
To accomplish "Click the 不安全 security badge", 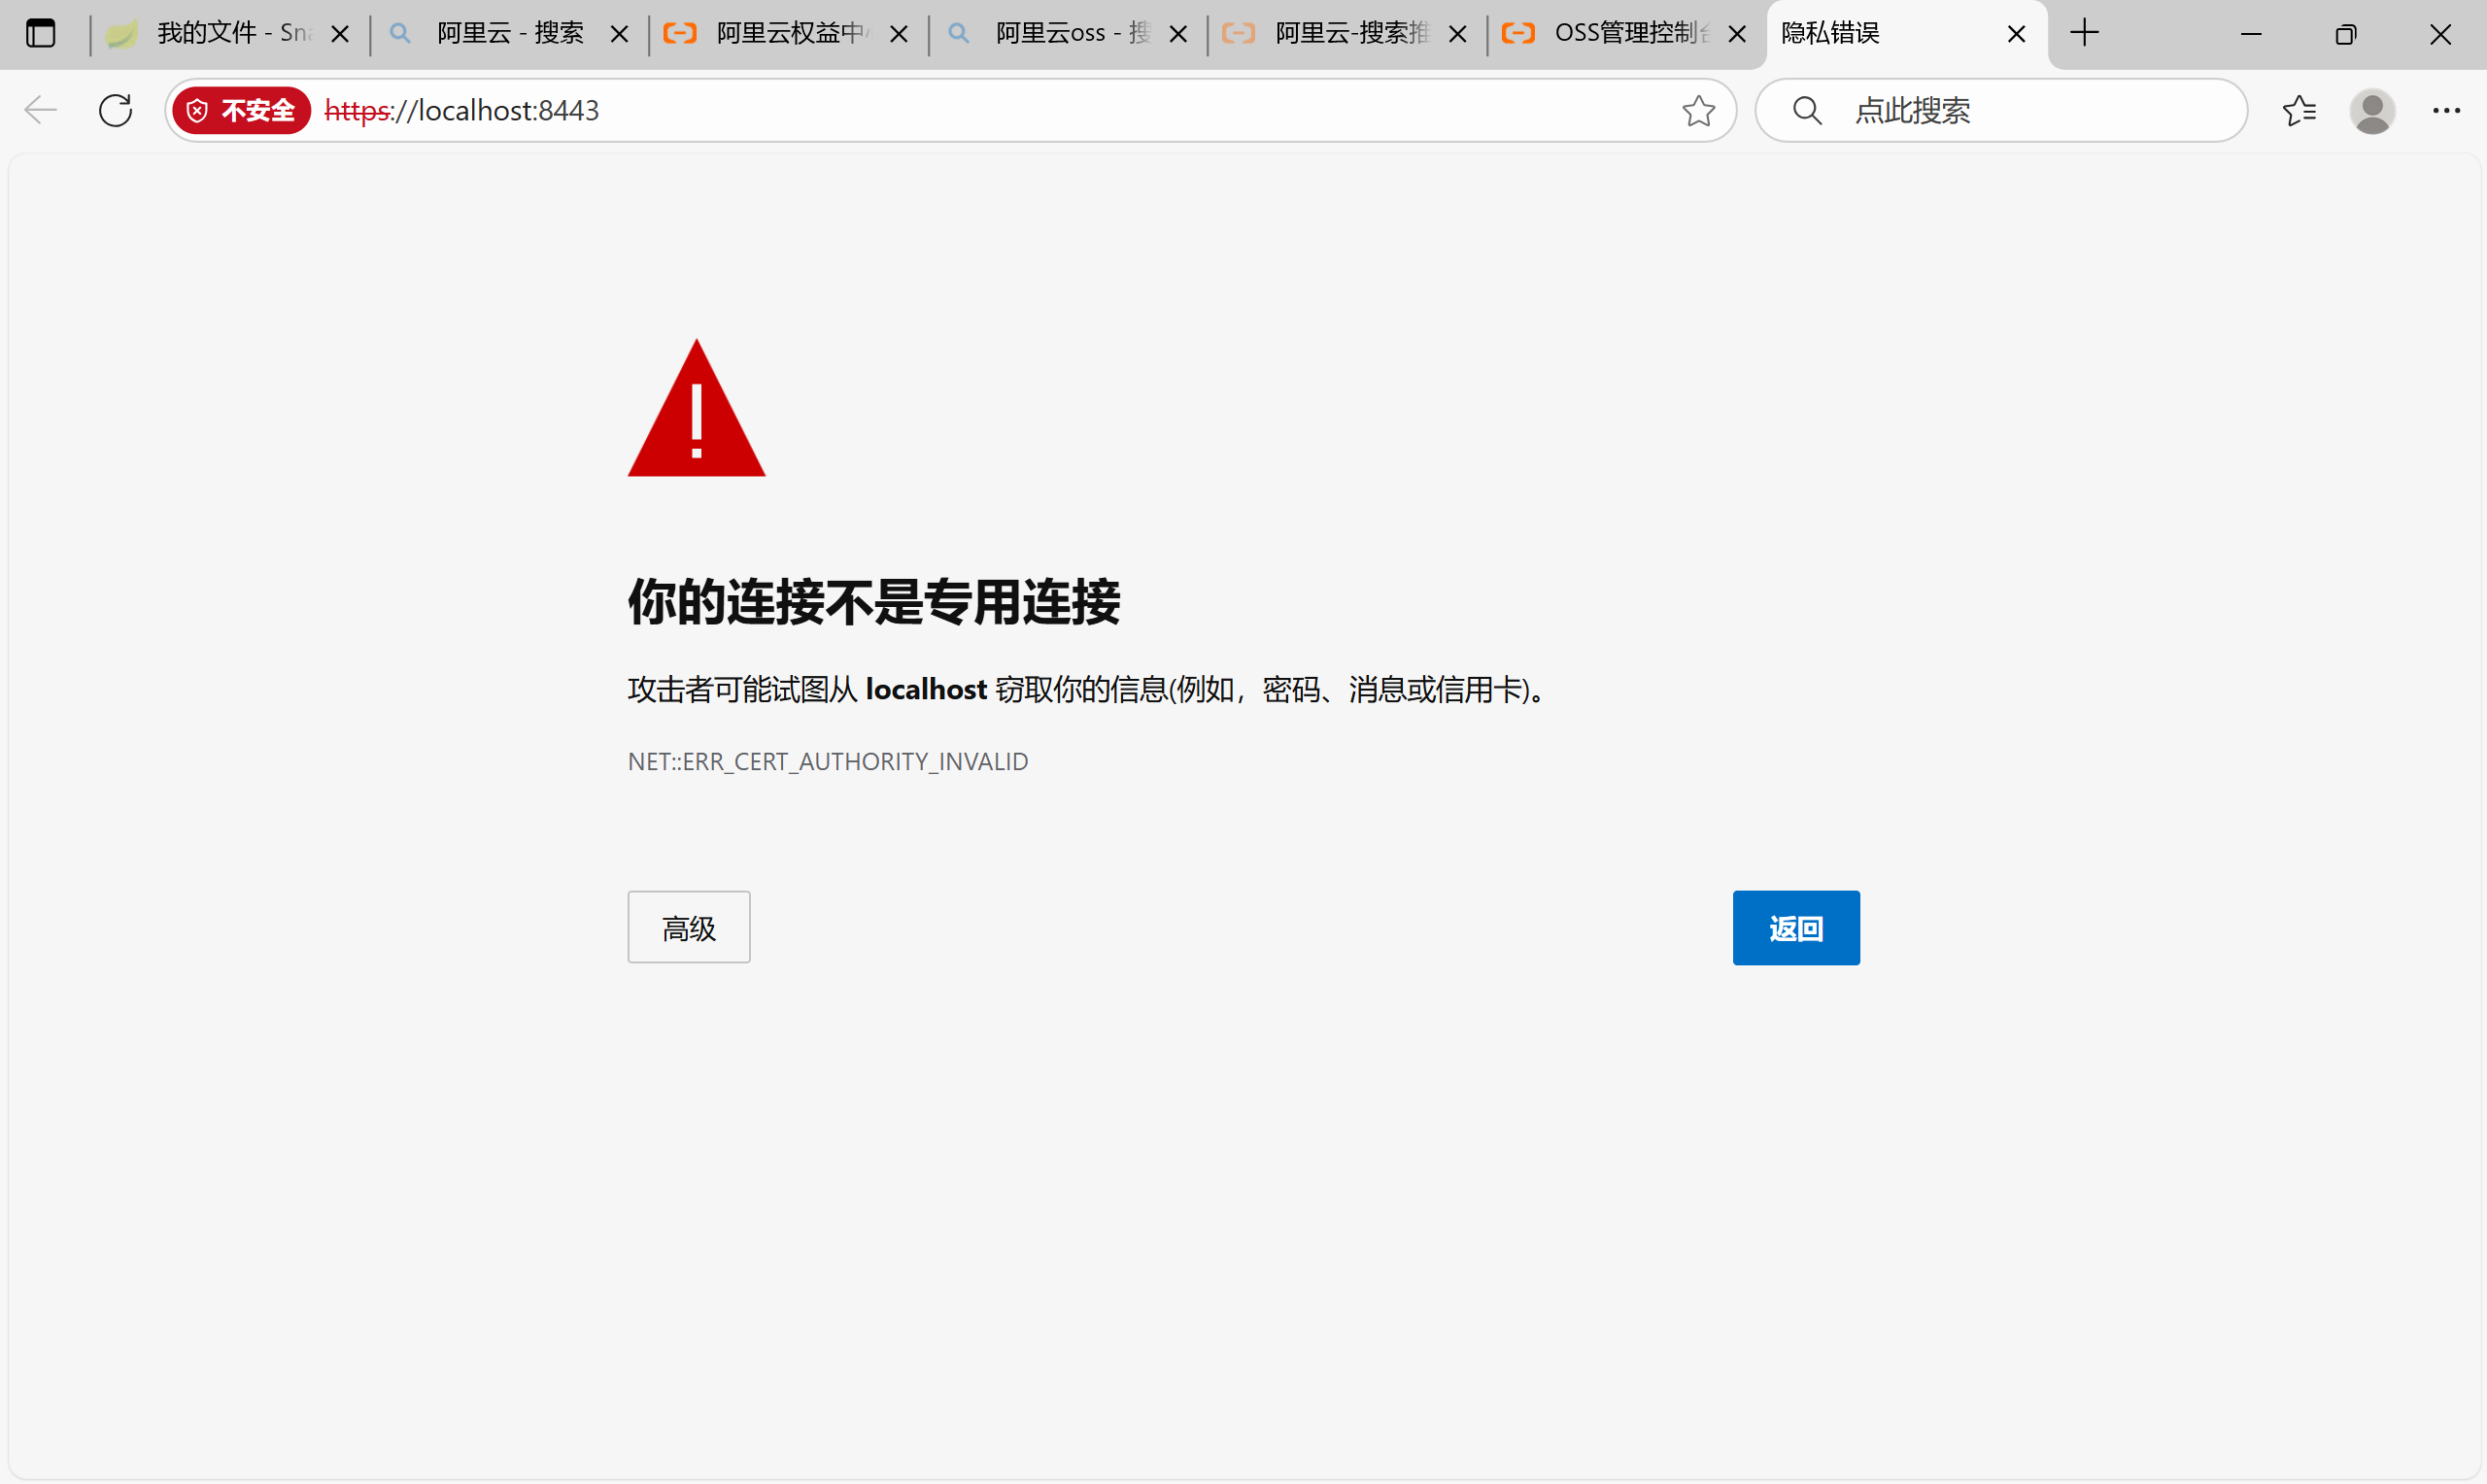I will pyautogui.click(x=242, y=110).
